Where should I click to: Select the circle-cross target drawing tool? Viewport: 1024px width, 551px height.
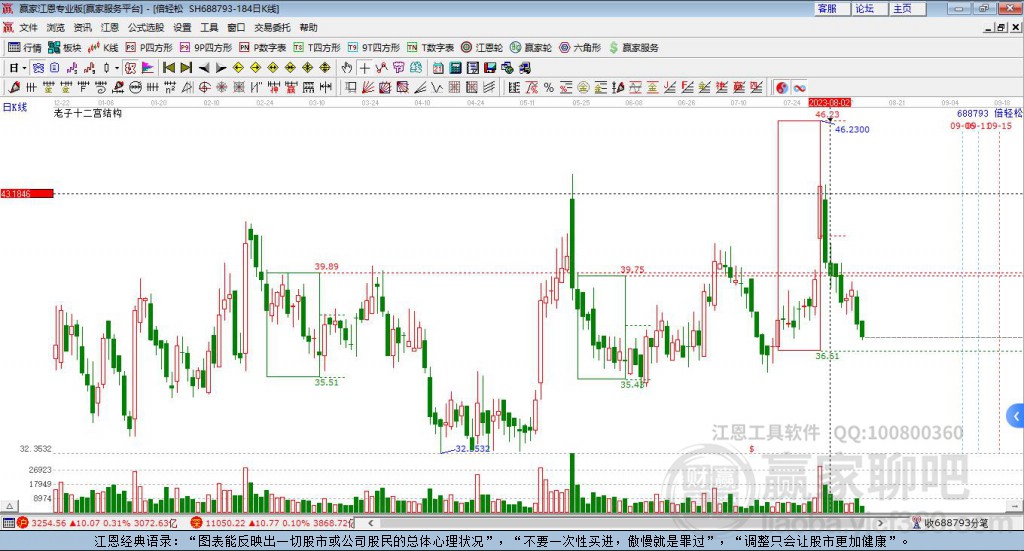(204, 87)
